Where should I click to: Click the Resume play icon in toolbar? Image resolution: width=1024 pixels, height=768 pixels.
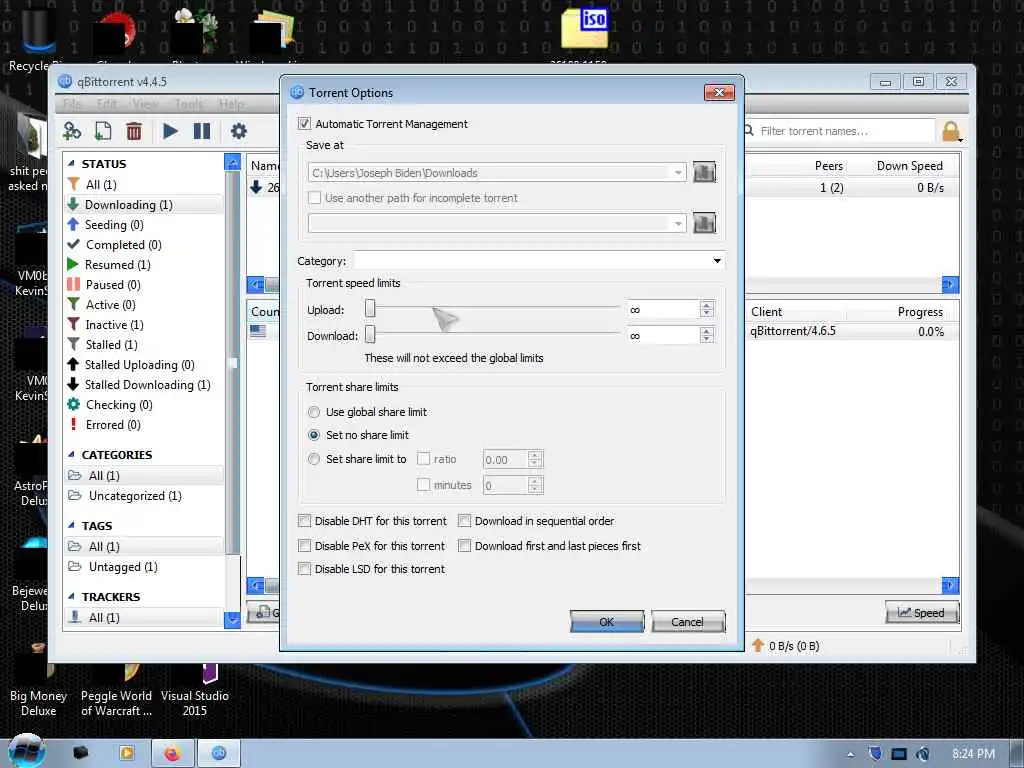coord(170,131)
